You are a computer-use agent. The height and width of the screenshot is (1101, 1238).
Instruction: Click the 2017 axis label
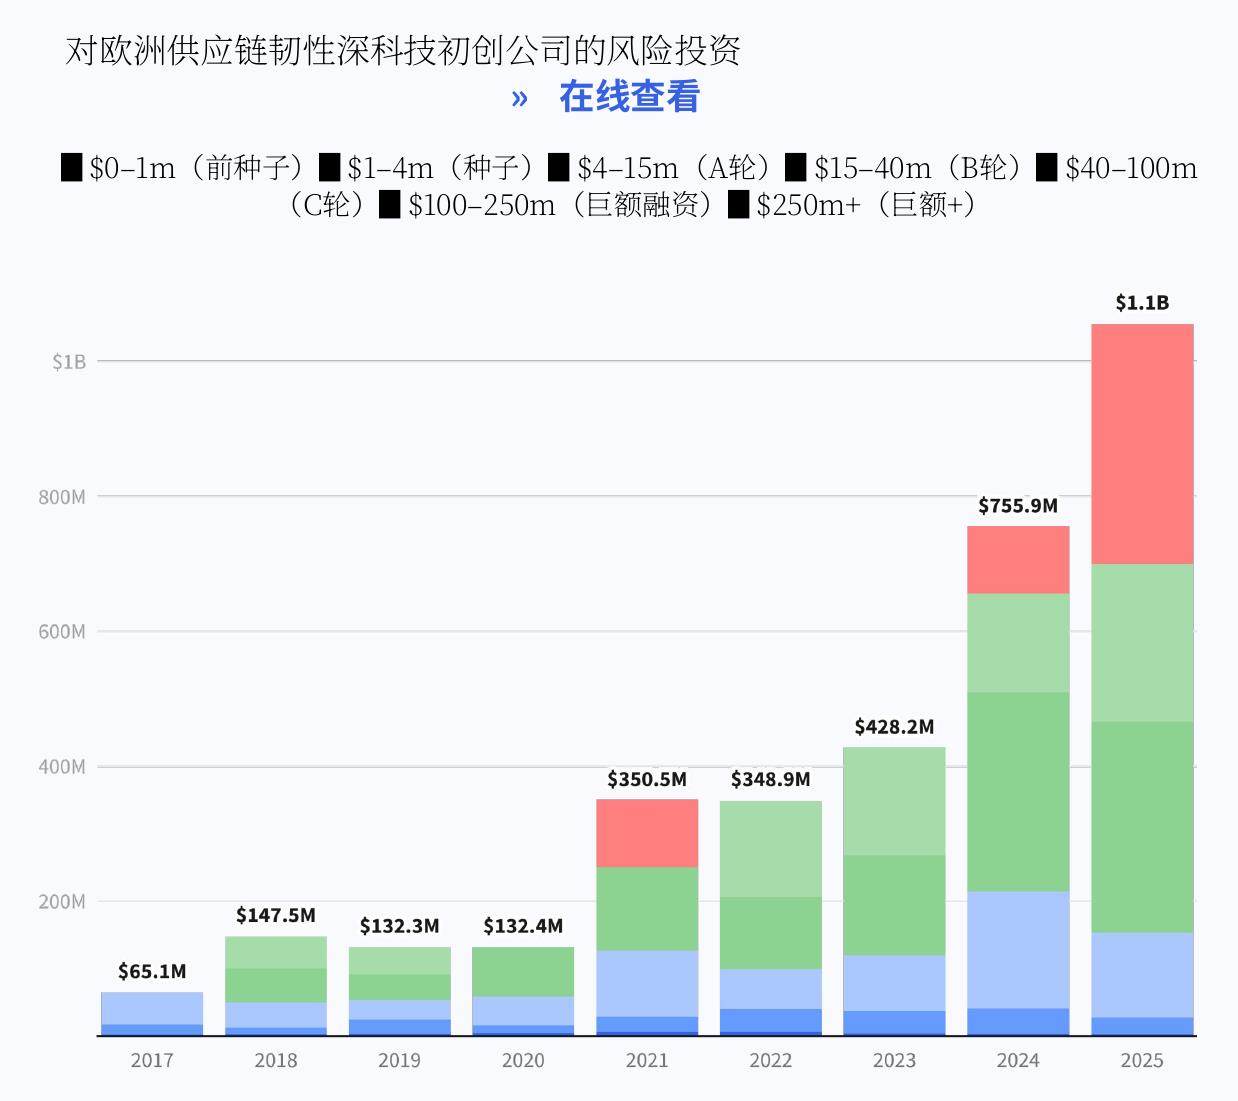152,1060
